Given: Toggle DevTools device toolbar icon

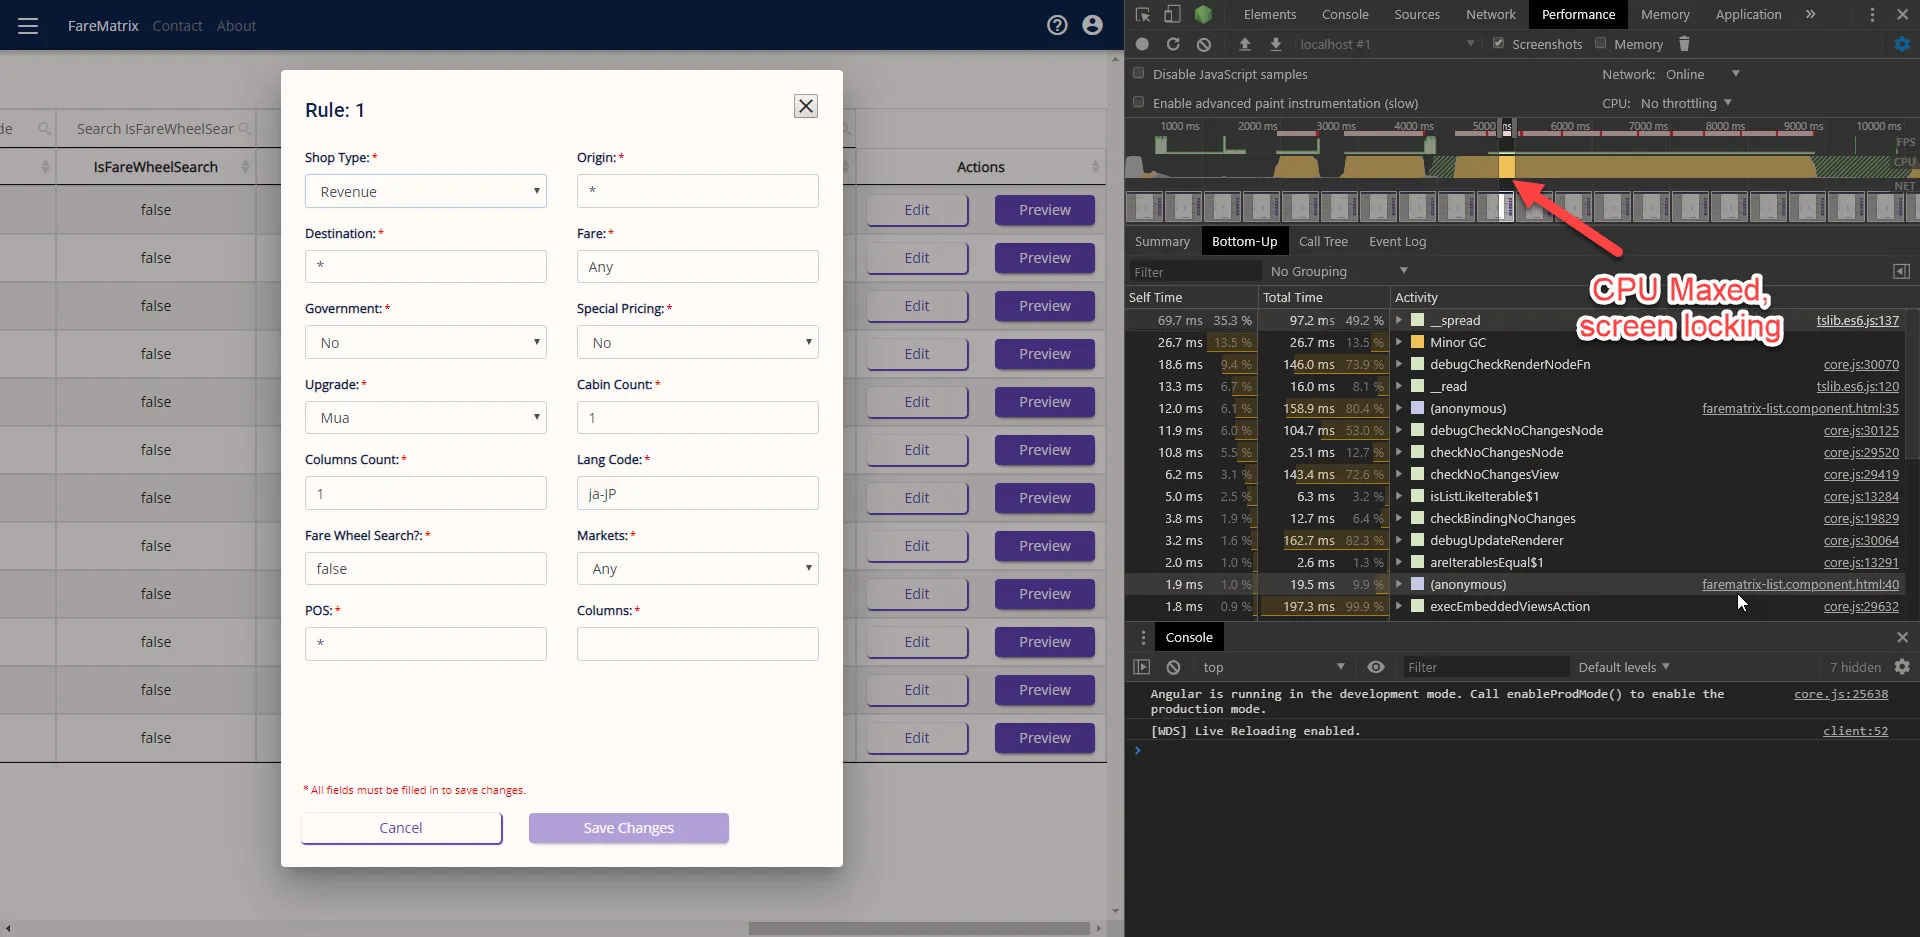Looking at the screenshot, I should tap(1172, 14).
